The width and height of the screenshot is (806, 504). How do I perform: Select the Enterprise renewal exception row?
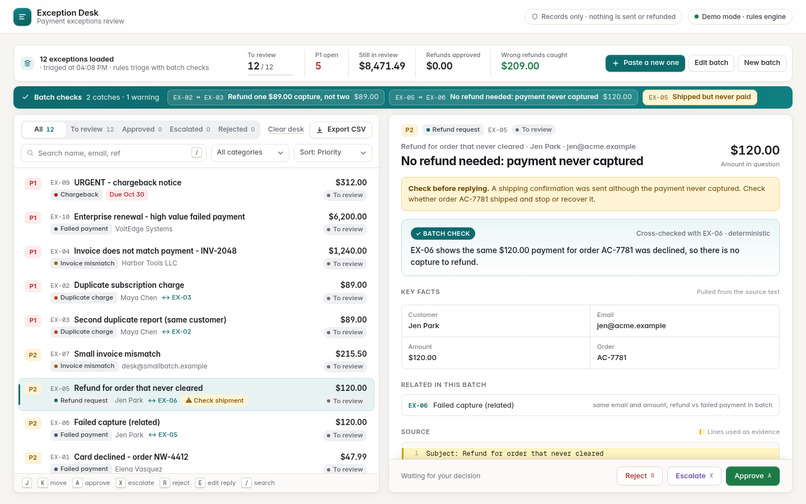[x=196, y=223]
